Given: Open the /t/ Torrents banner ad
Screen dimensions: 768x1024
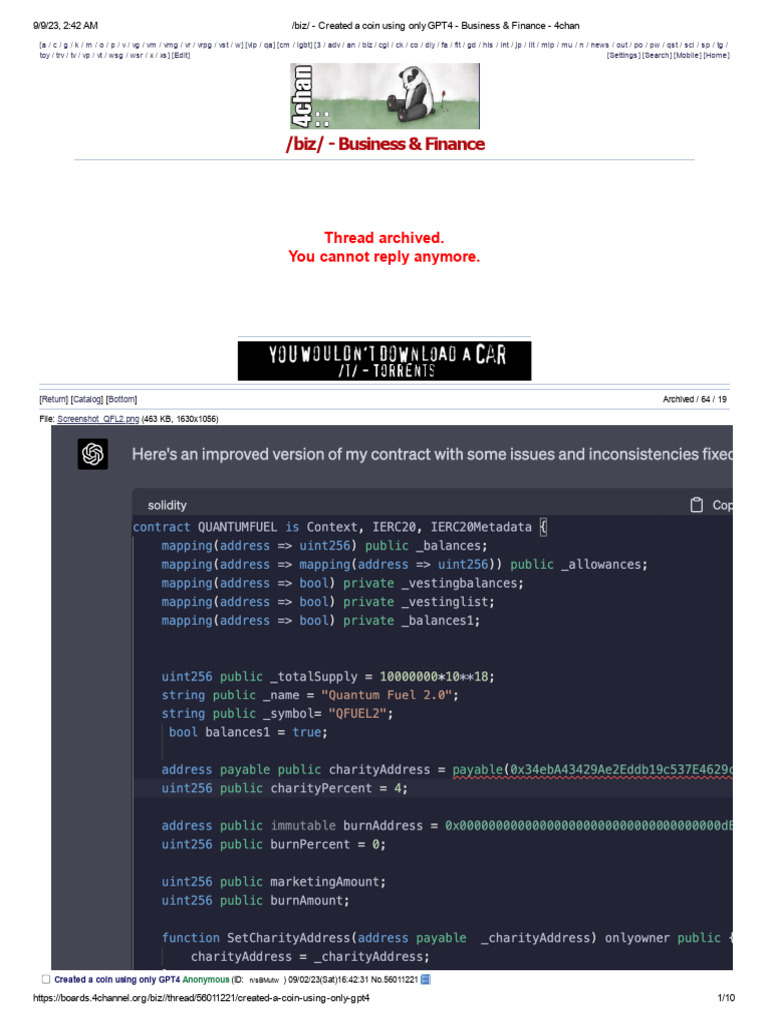Looking at the screenshot, I should (384, 360).
